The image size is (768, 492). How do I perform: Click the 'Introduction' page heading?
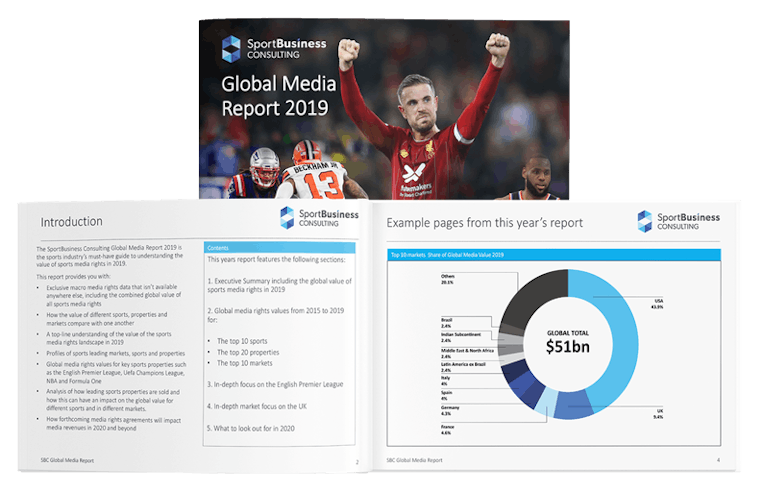pos(72,222)
